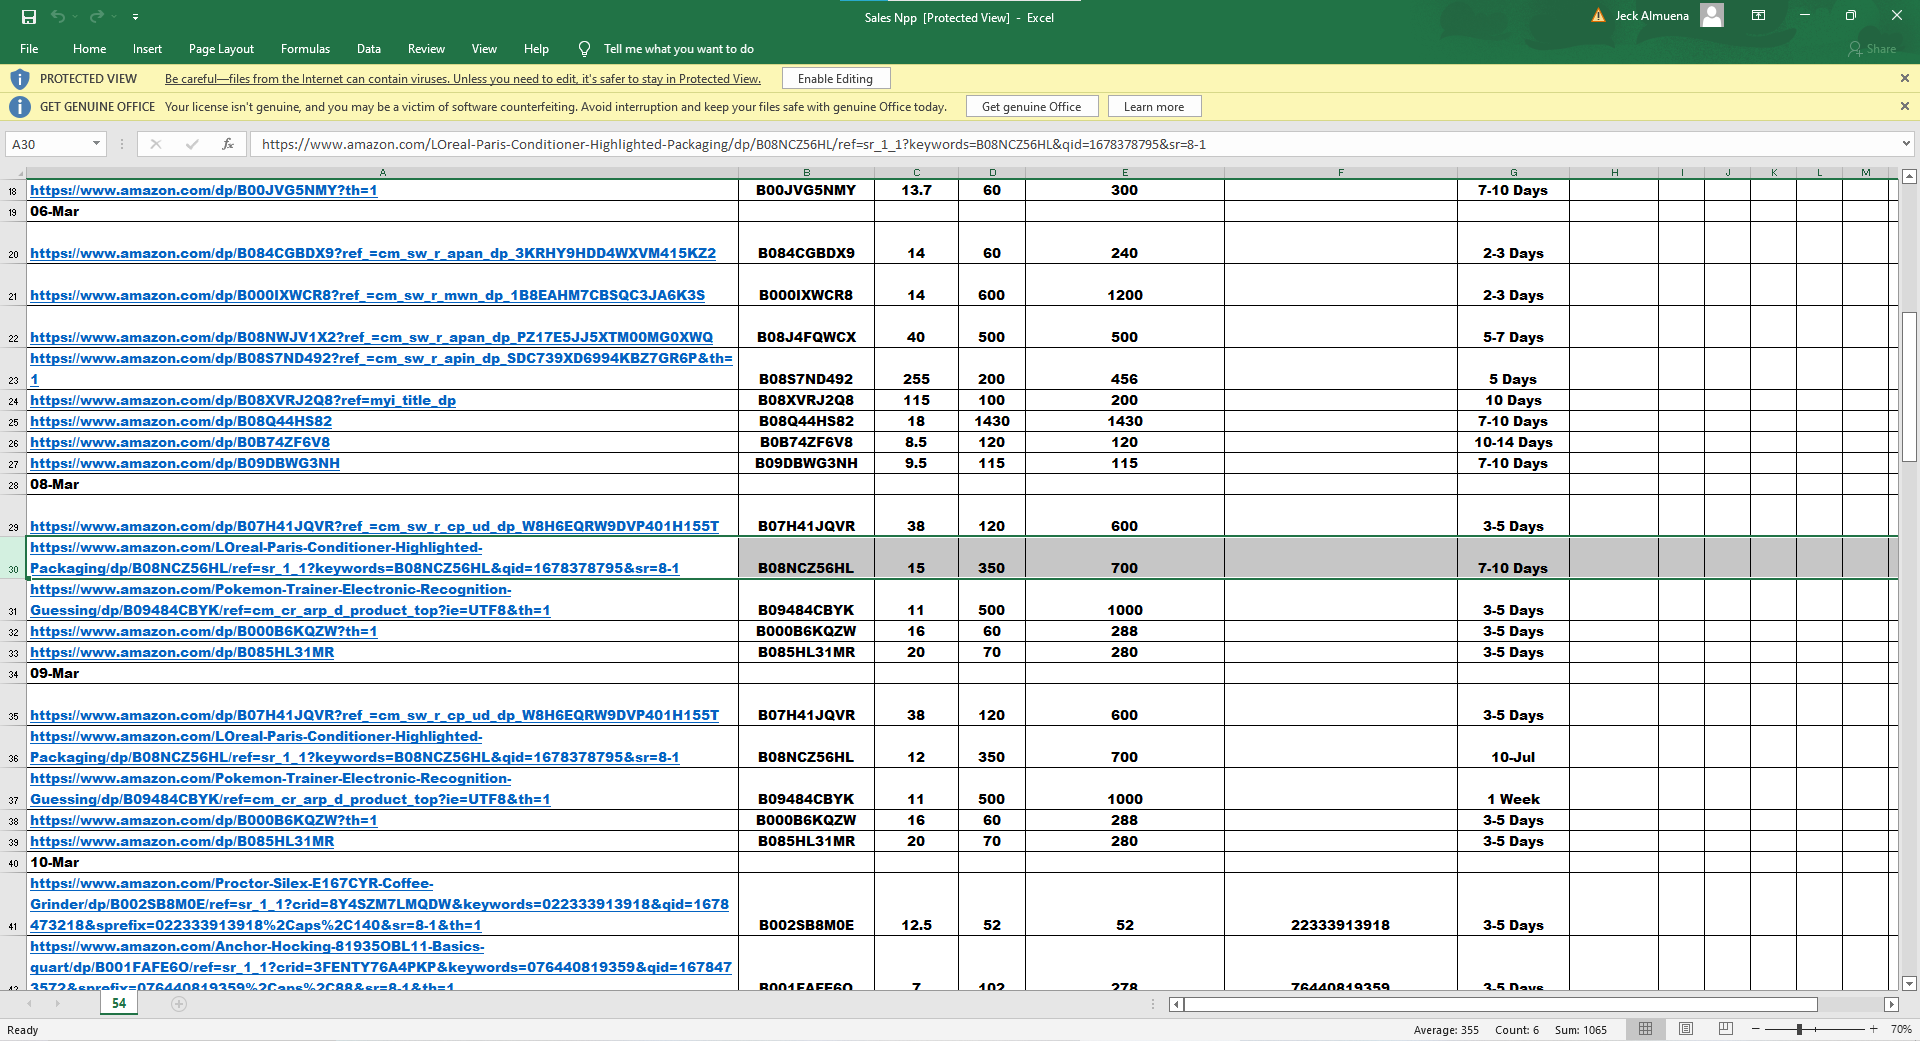Click cell containing B08J4FQWCX
The image size is (1922, 1042).
[806, 327]
